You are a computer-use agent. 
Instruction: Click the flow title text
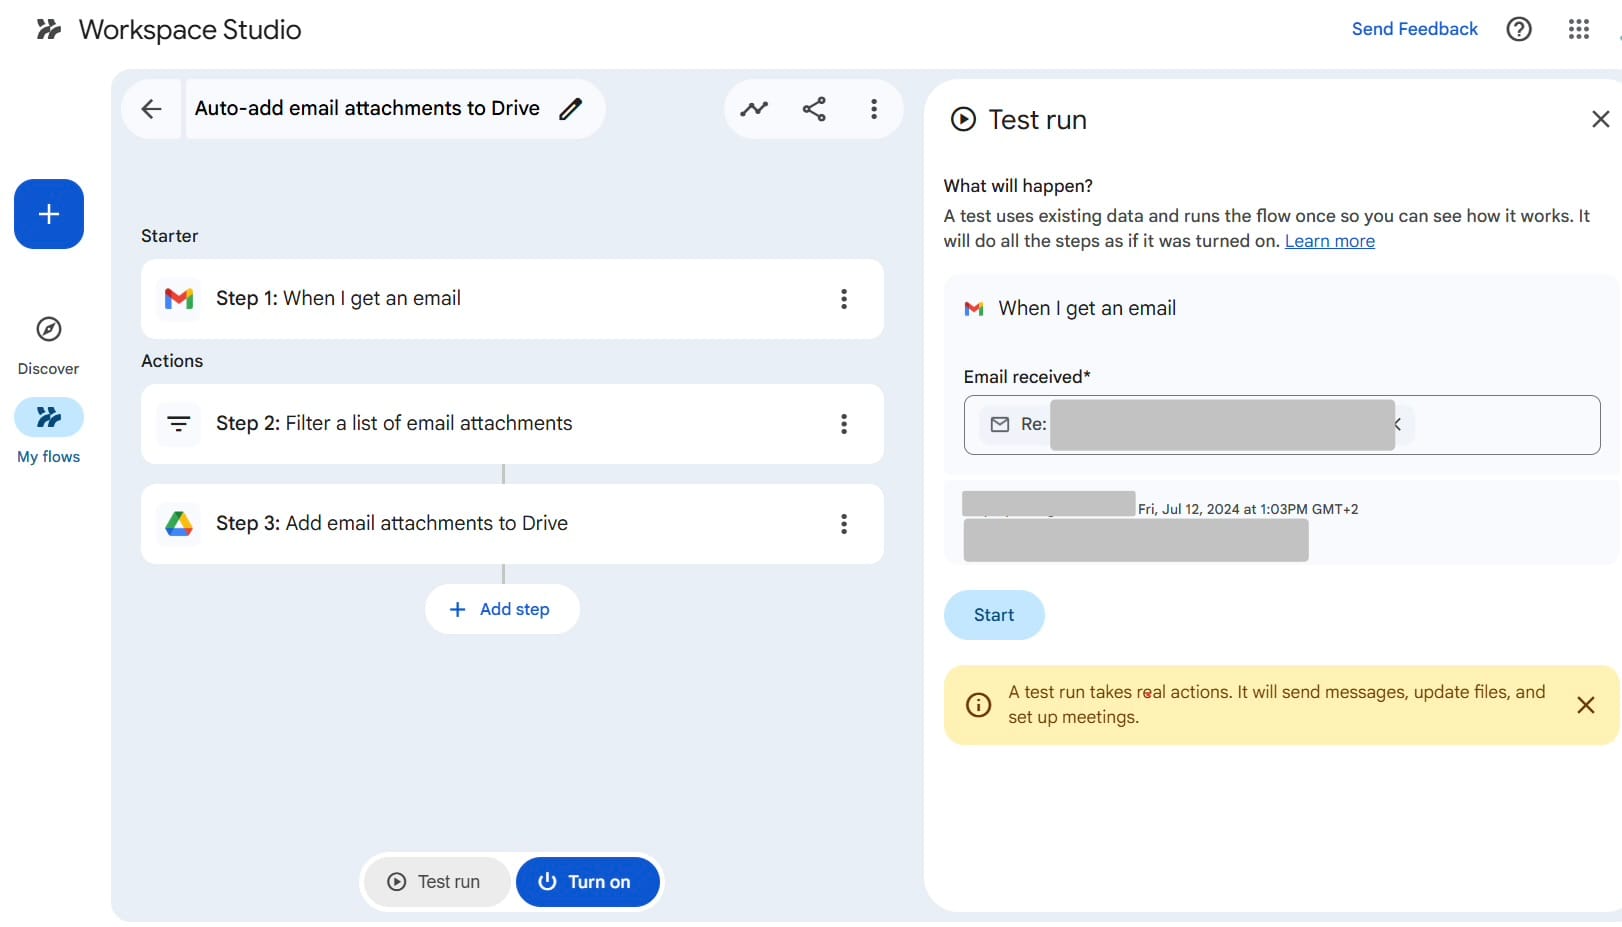click(367, 108)
